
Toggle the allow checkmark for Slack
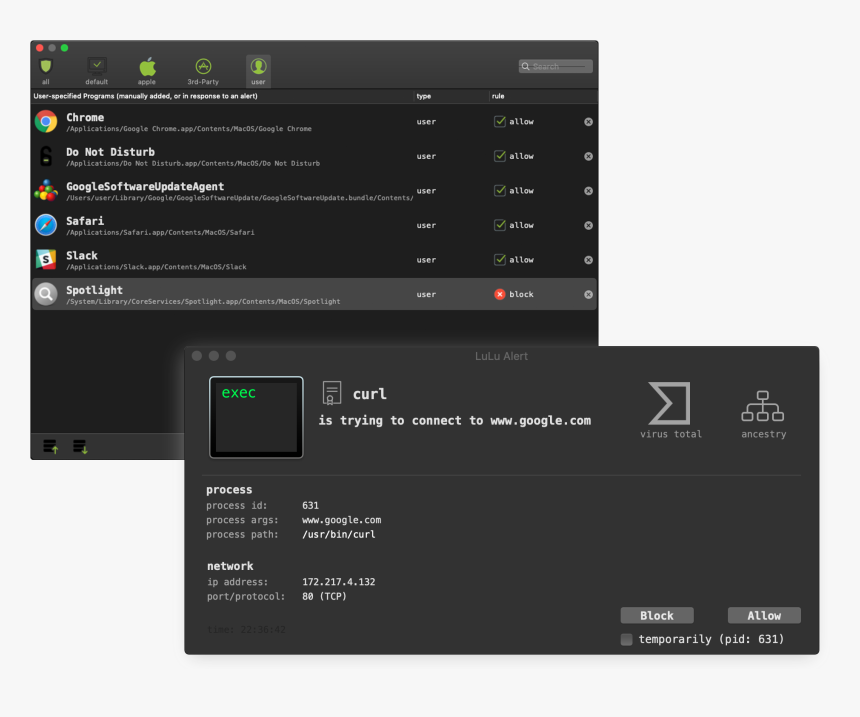click(x=500, y=259)
